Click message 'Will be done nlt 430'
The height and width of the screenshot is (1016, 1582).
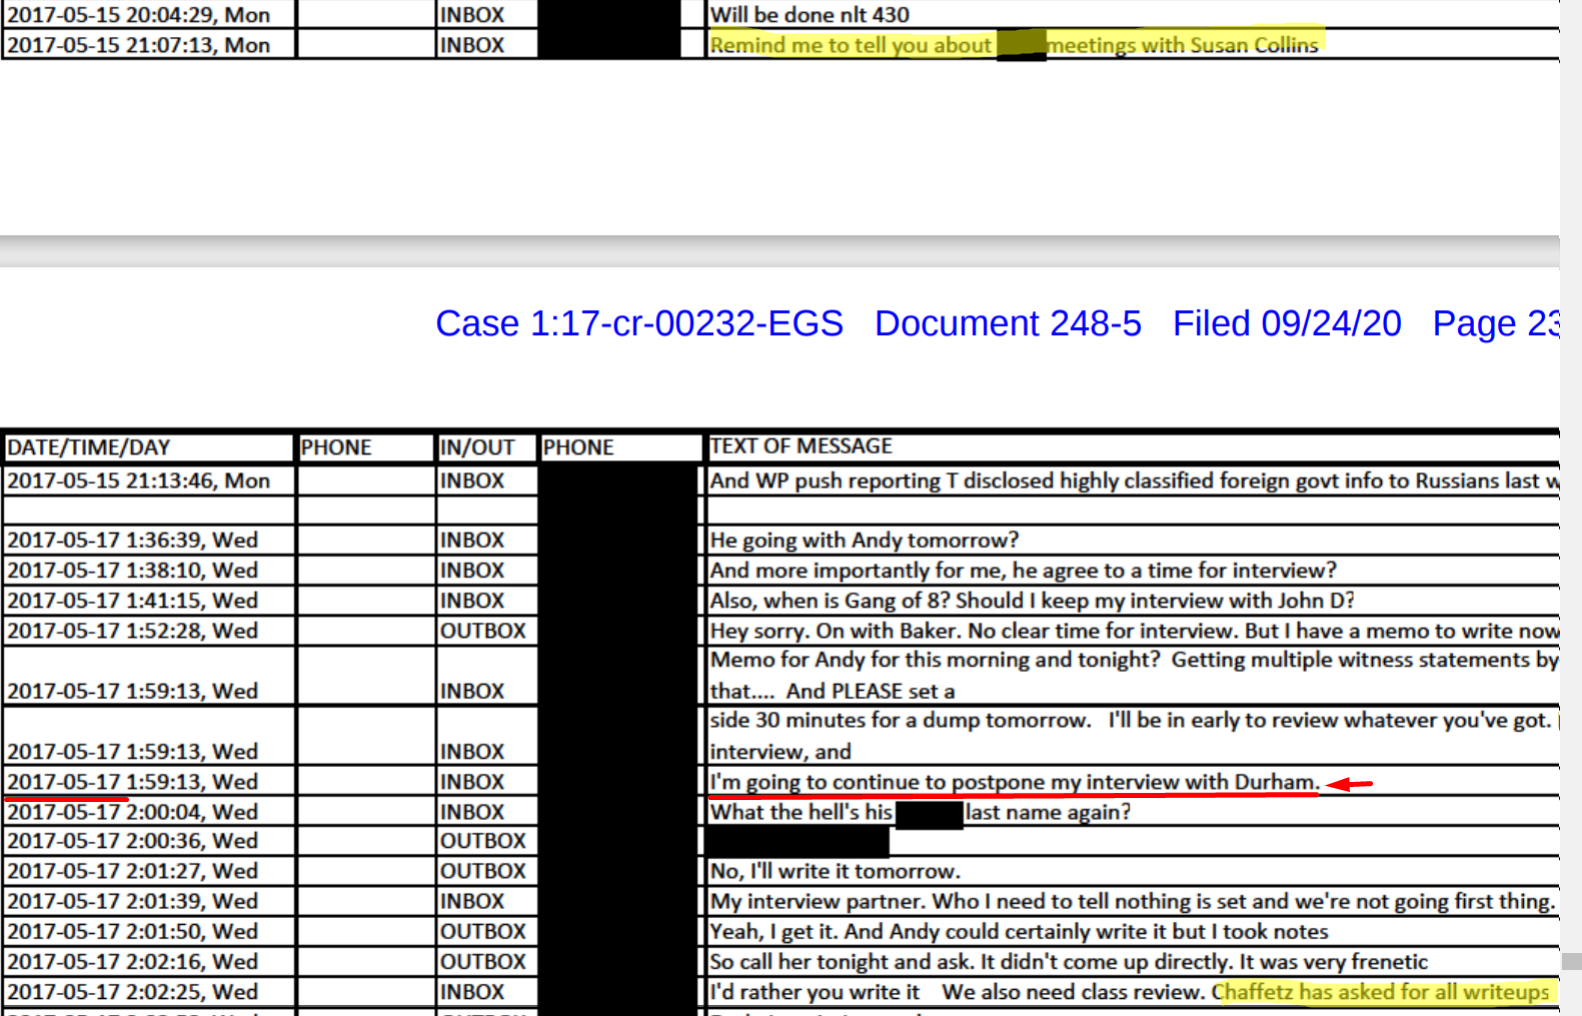(x=810, y=15)
